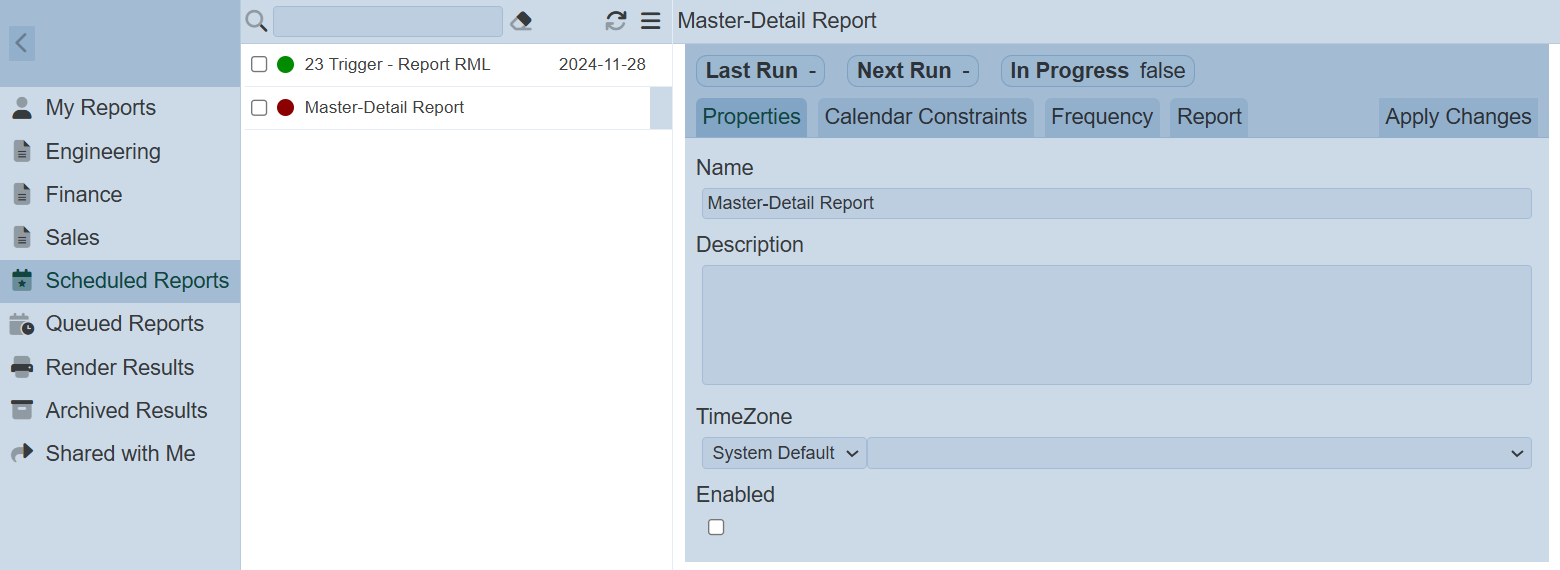Switch to the Calendar Constraints tab
This screenshot has width=1560, height=570.
pos(925,117)
